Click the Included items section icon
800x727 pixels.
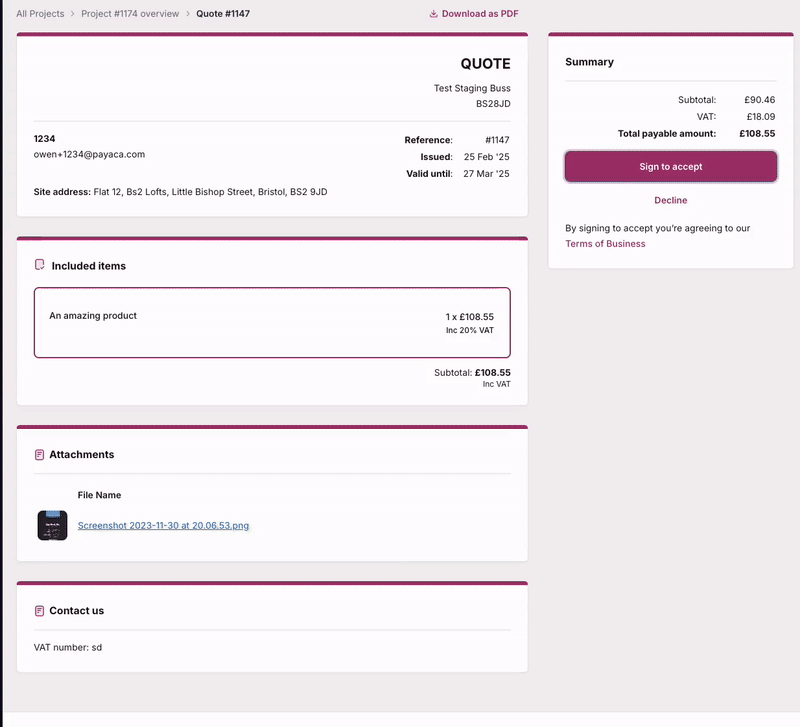click(40, 266)
